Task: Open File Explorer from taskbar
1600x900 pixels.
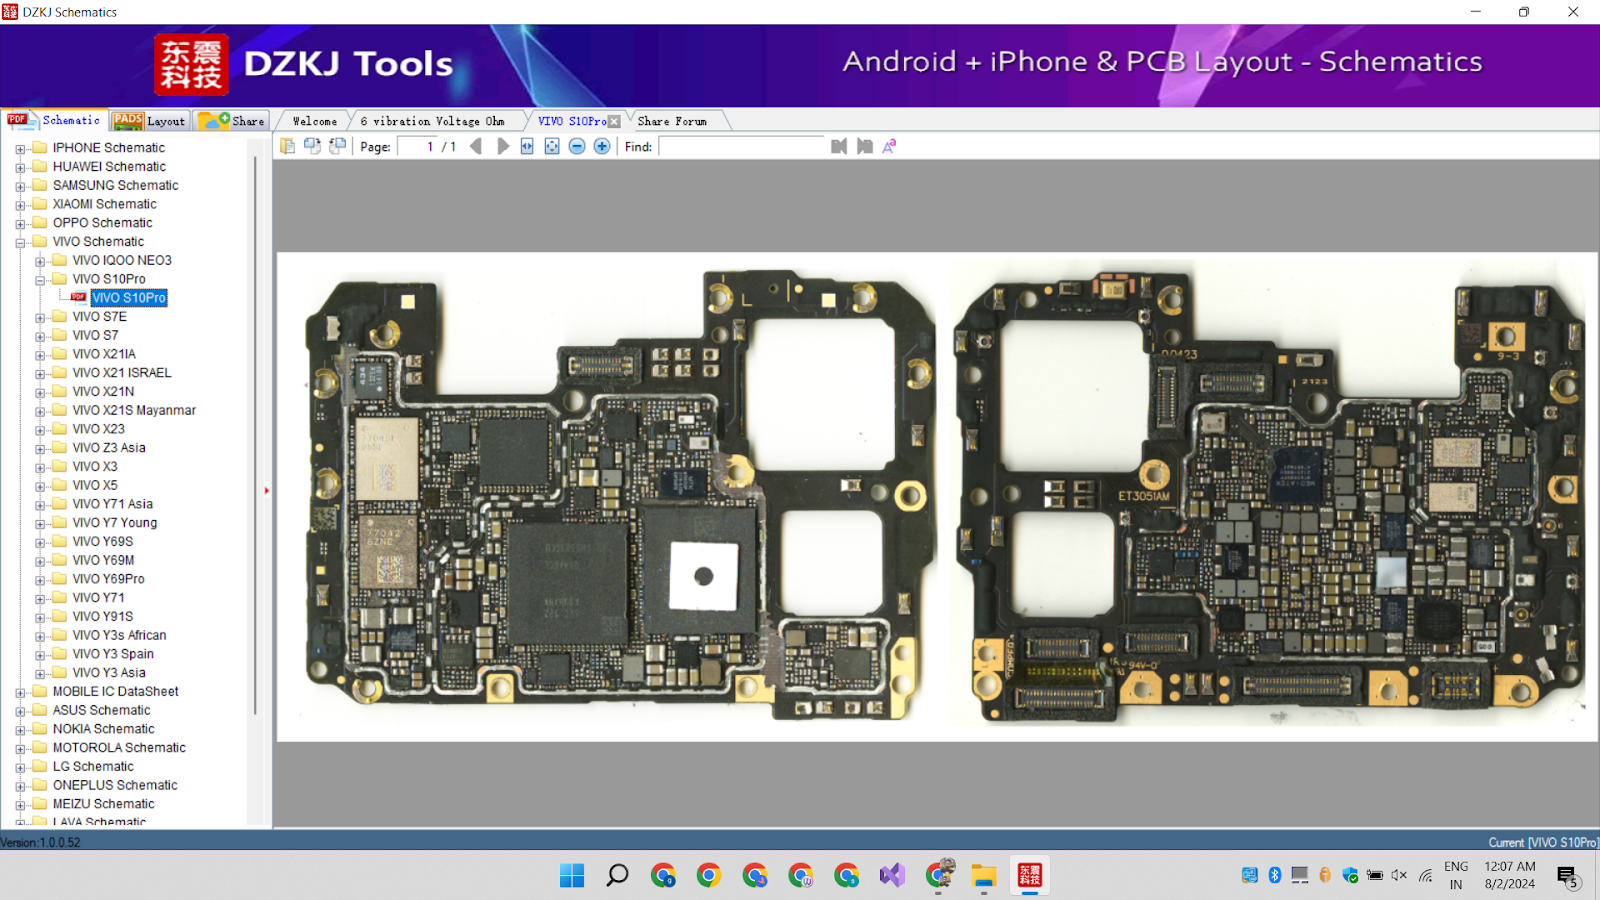Action: (x=984, y=876)
